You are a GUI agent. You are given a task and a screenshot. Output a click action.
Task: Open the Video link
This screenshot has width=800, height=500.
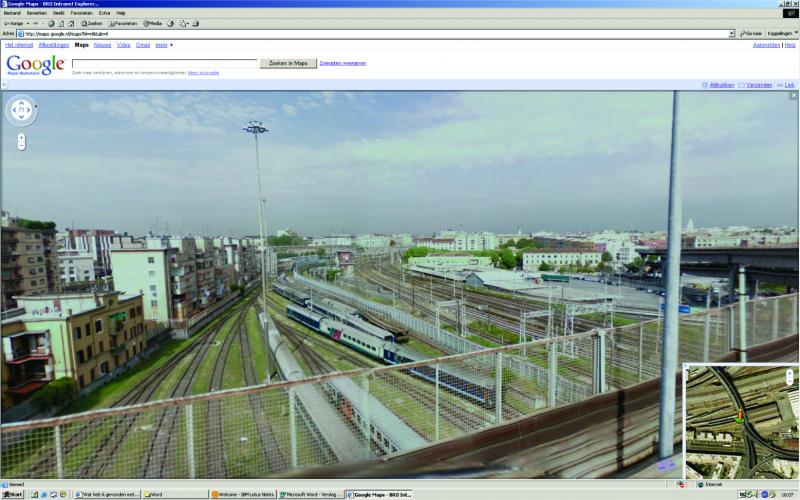[x=123, y=45]
